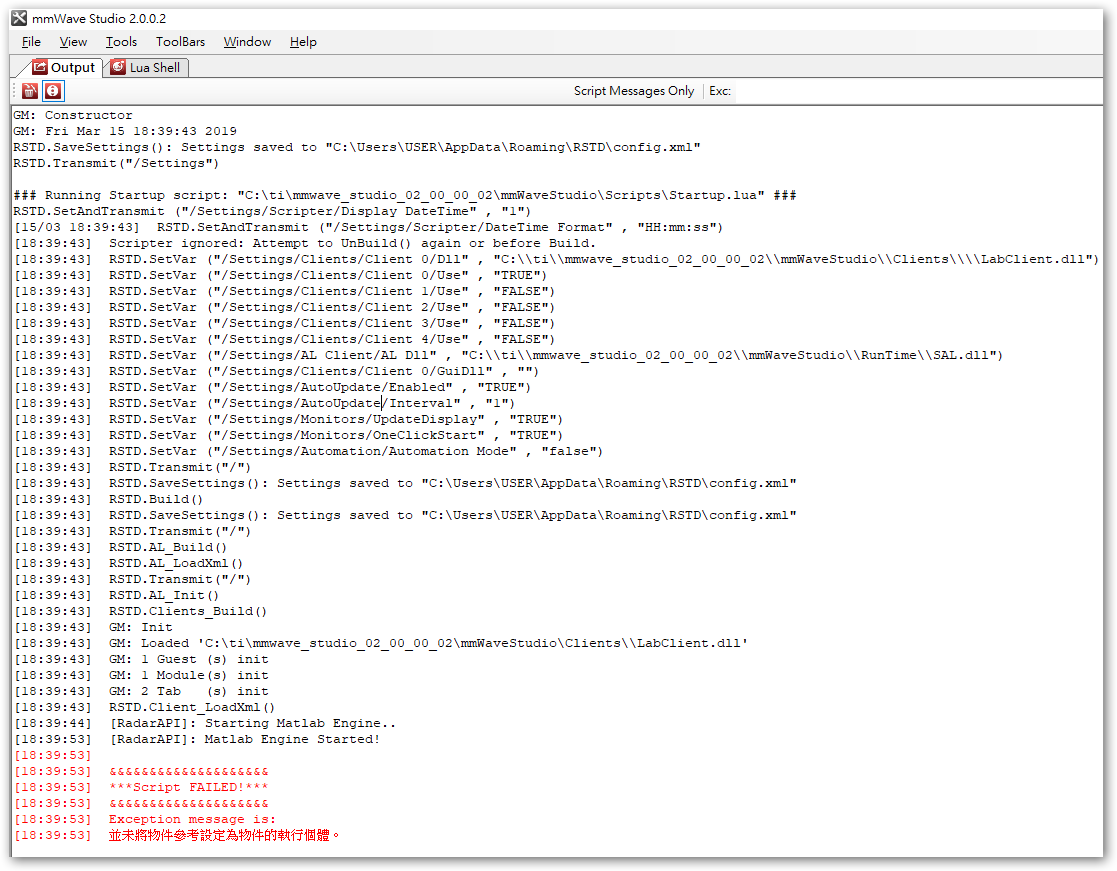1117x871 pixels.
Task: Click the 'Running Startup script' log line
Action: pos(405,195)
